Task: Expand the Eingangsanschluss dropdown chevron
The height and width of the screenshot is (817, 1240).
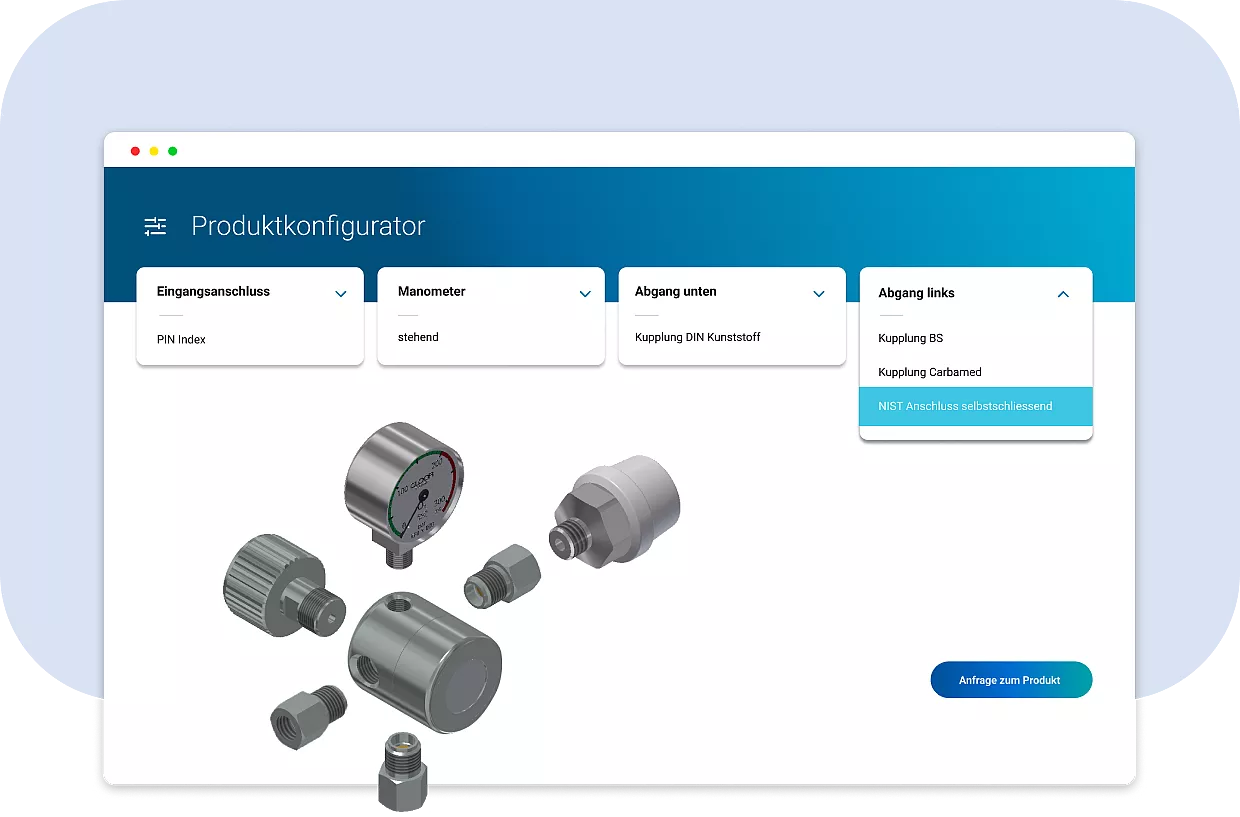Action: point(340,294)
